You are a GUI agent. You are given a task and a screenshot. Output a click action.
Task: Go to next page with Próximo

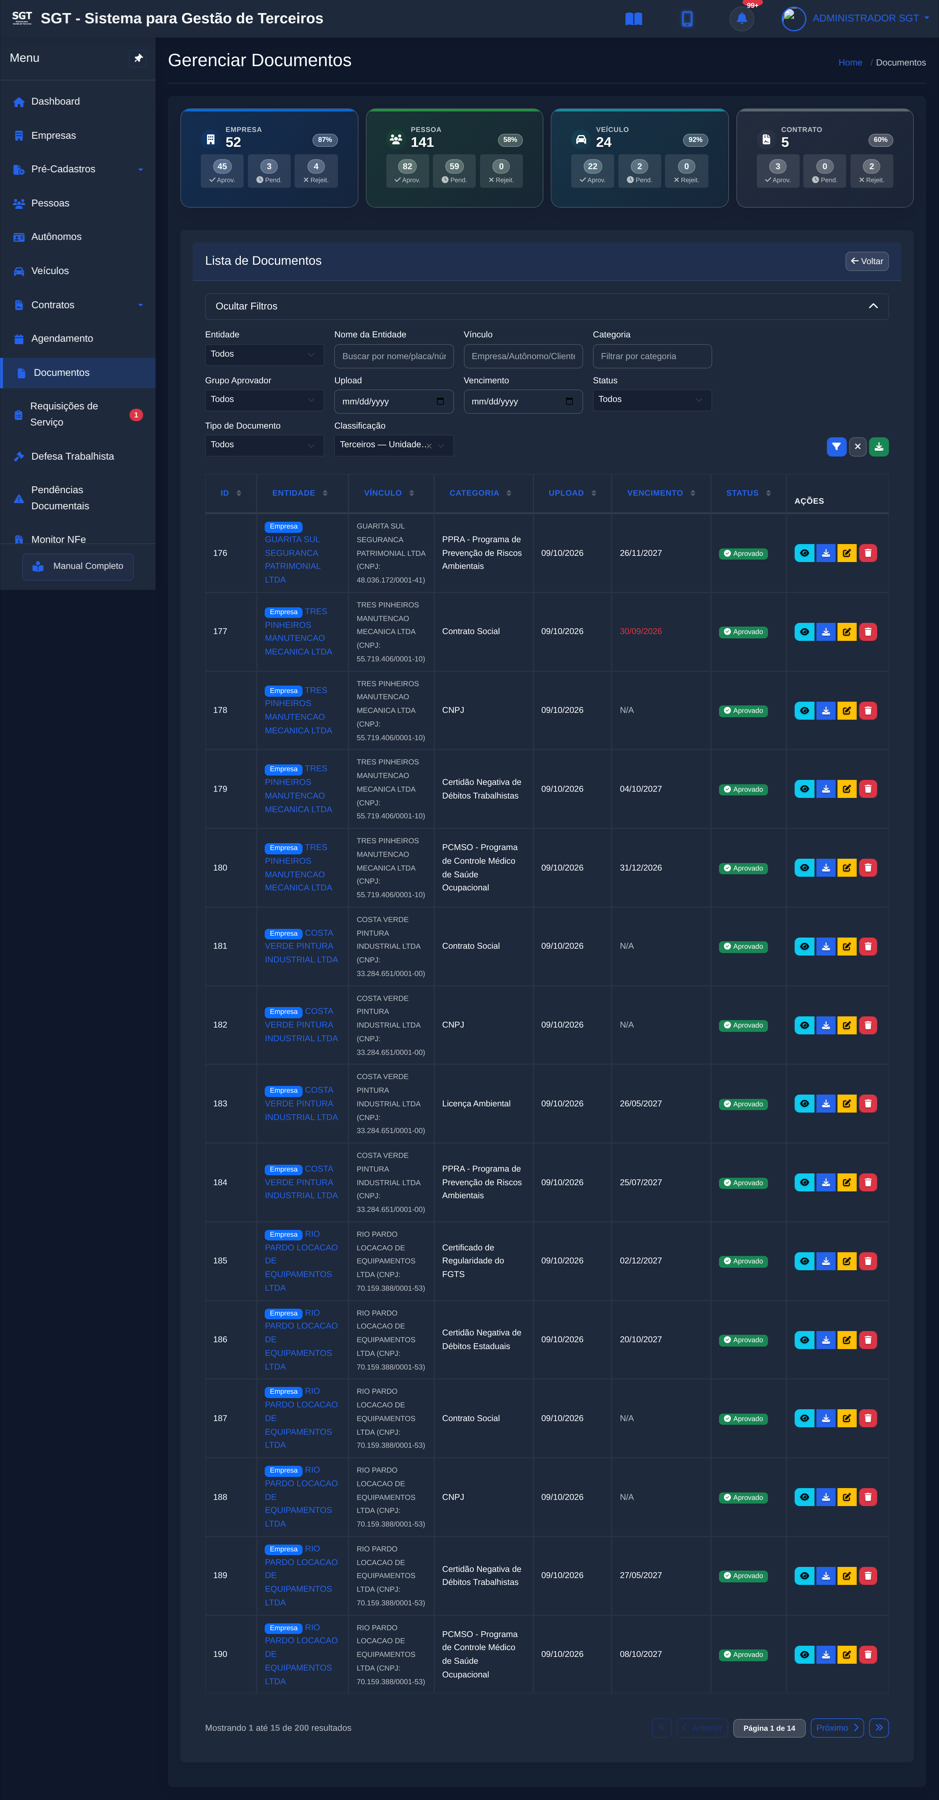(x=837, y=1728)
